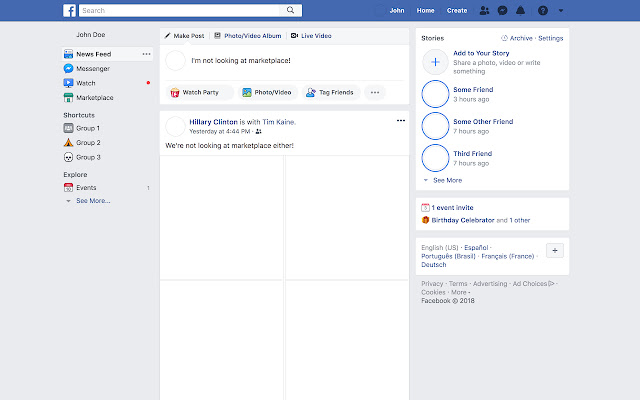Open the Privacy footer link
The width and height of the screenshot is (640, 400).
click(432, 284)
